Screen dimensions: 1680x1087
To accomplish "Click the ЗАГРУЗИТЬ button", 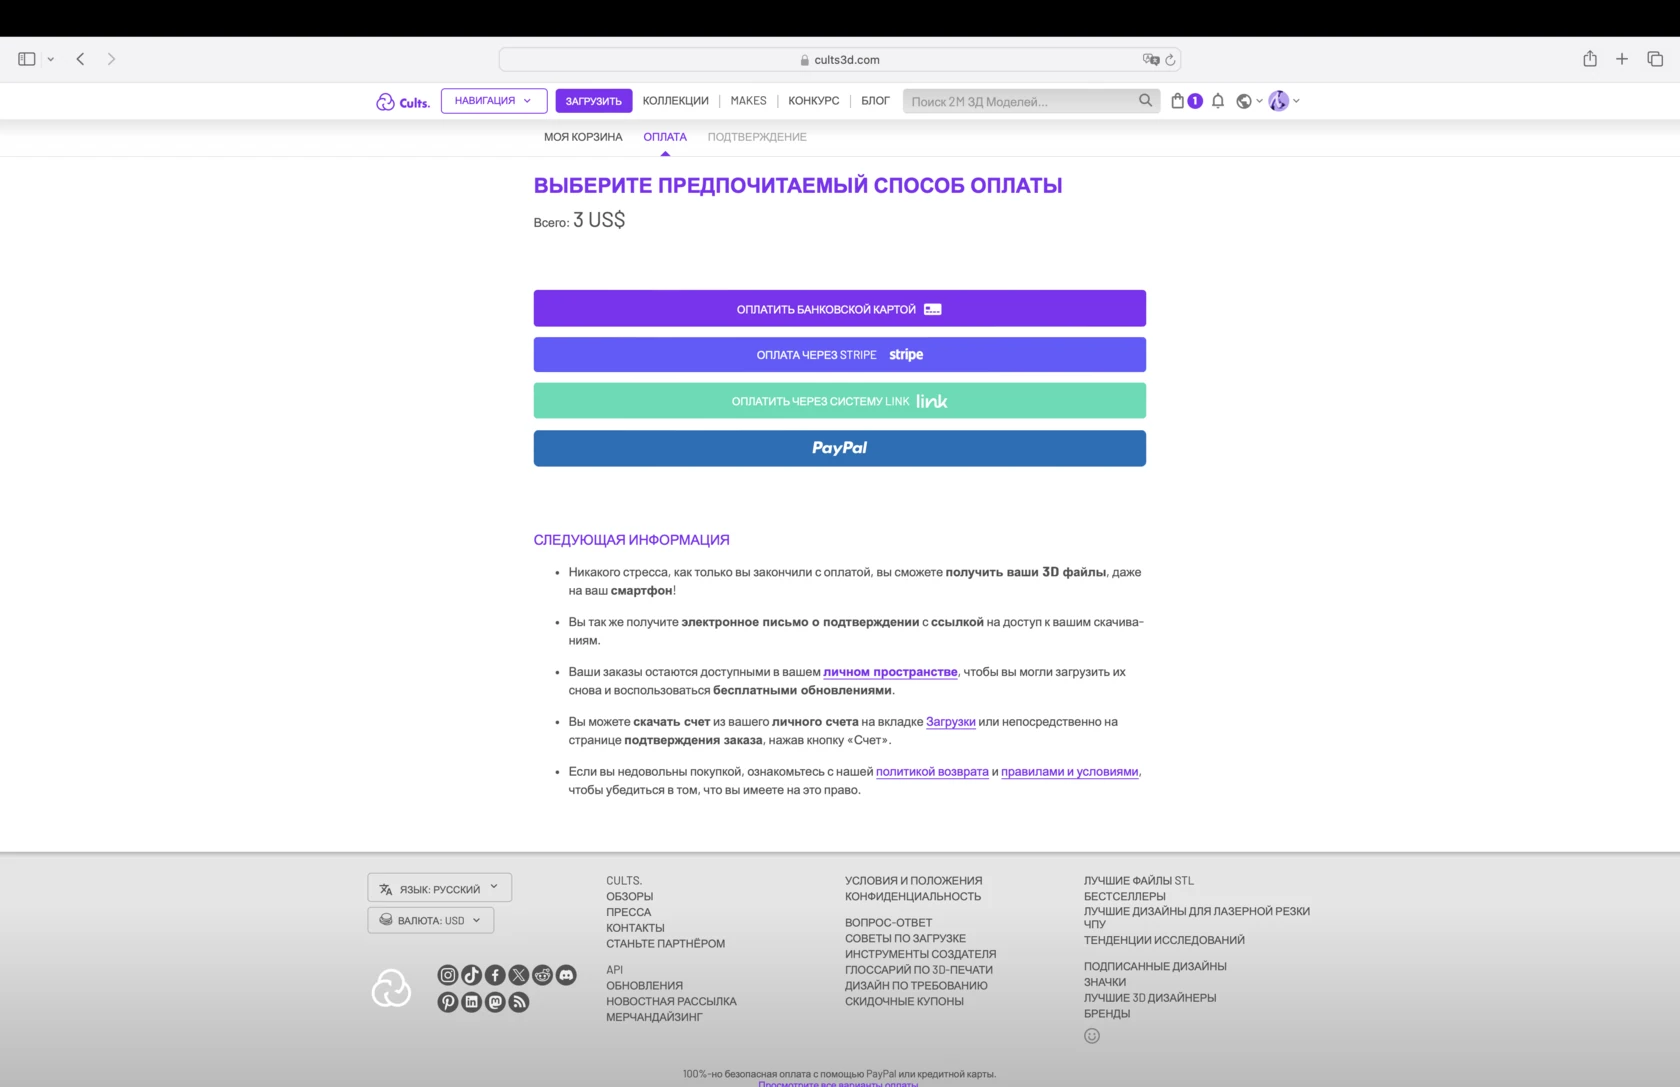I will coord(594,101).
